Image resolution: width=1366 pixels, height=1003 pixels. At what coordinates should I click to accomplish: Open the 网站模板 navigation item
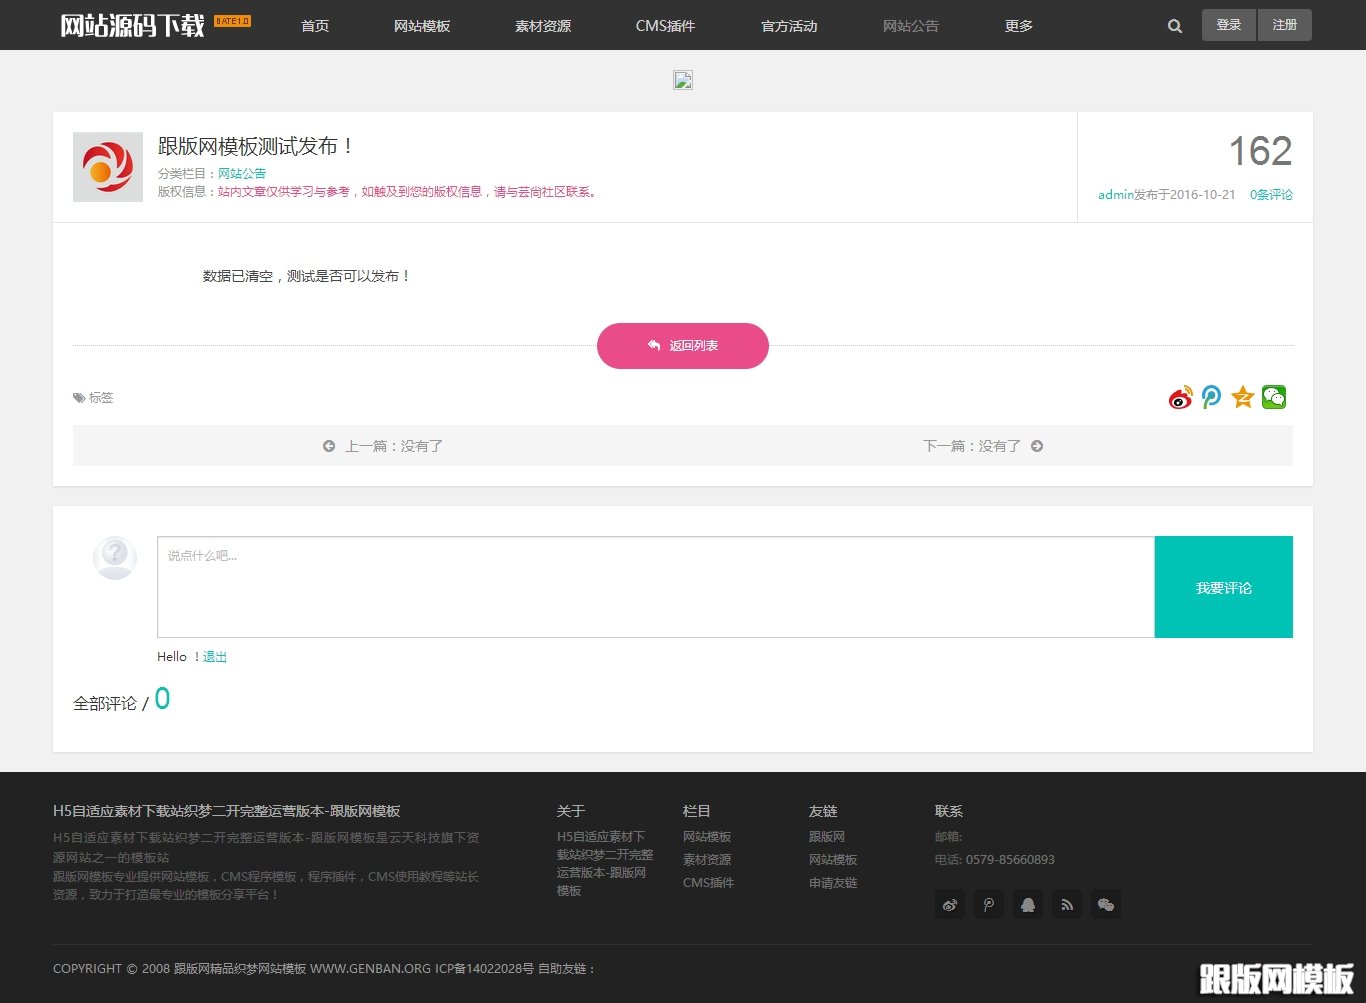coord(422,26)
